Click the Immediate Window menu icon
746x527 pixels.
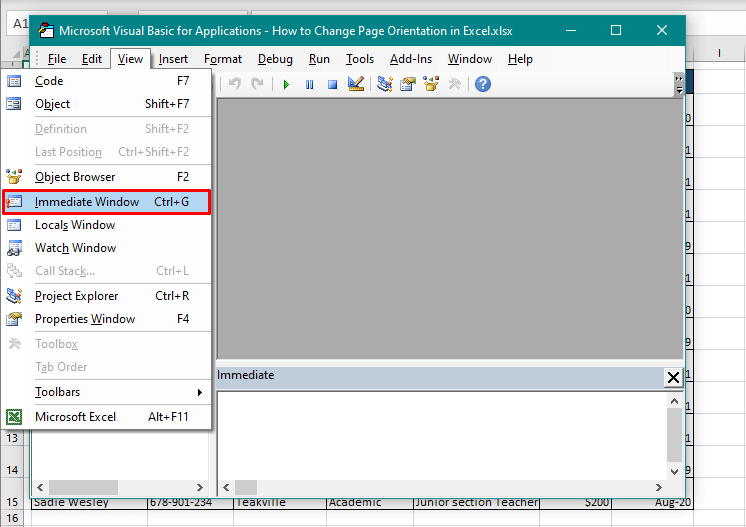click(14, 202)
